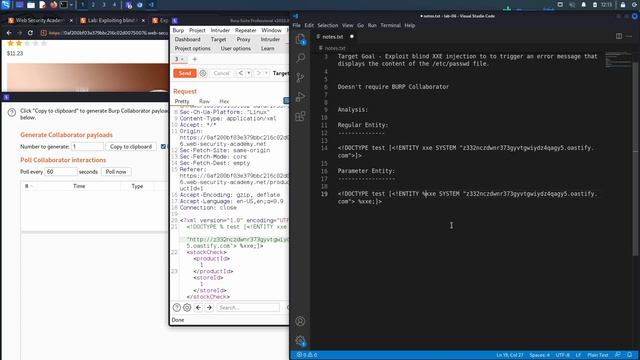
Task: Open the applications menu in panel
Action: [x=6, y=5]
